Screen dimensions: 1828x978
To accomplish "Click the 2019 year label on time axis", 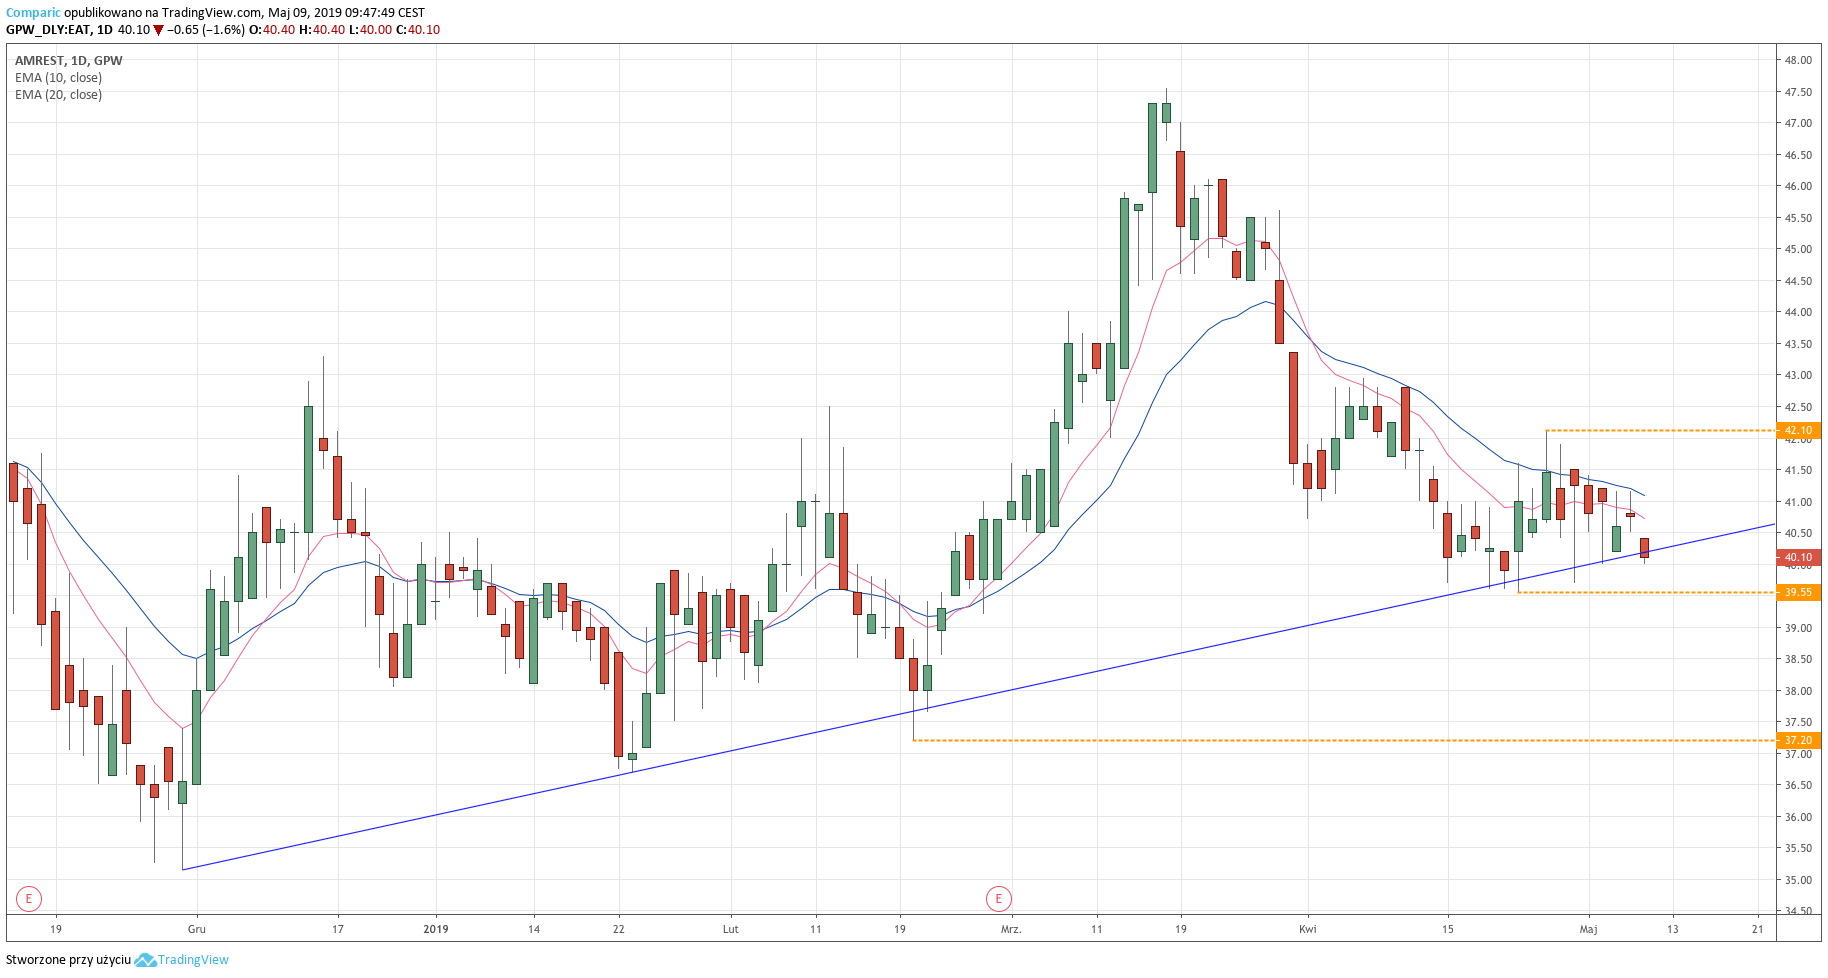I will [436, 929].
